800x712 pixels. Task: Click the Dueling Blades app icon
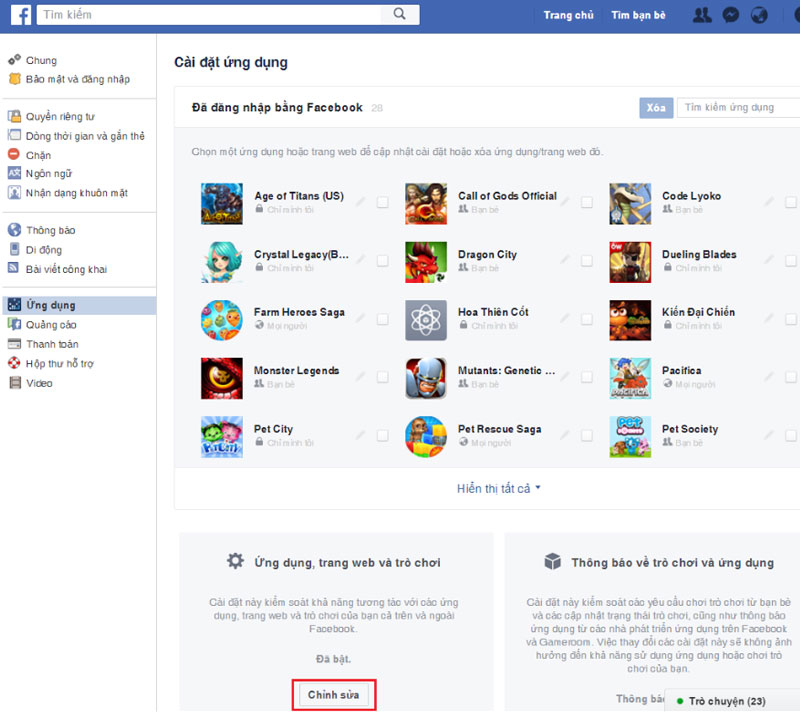(x=630, y=262)
